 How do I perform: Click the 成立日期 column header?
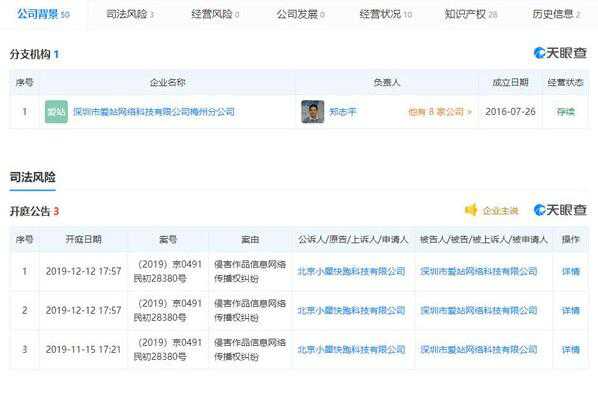[x=510, y=82]
